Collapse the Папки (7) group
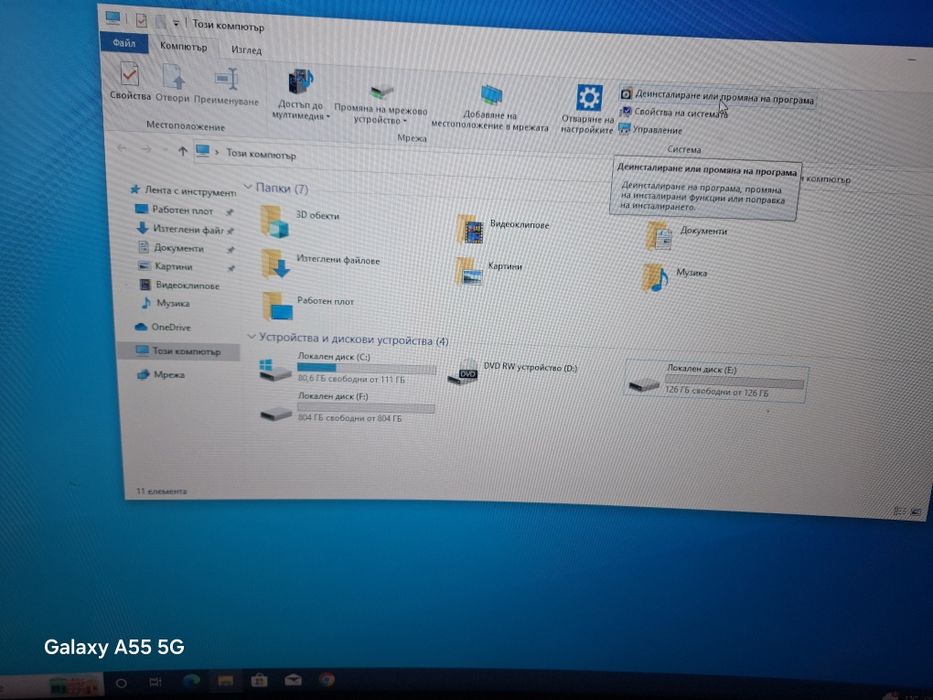 point(248,187)
